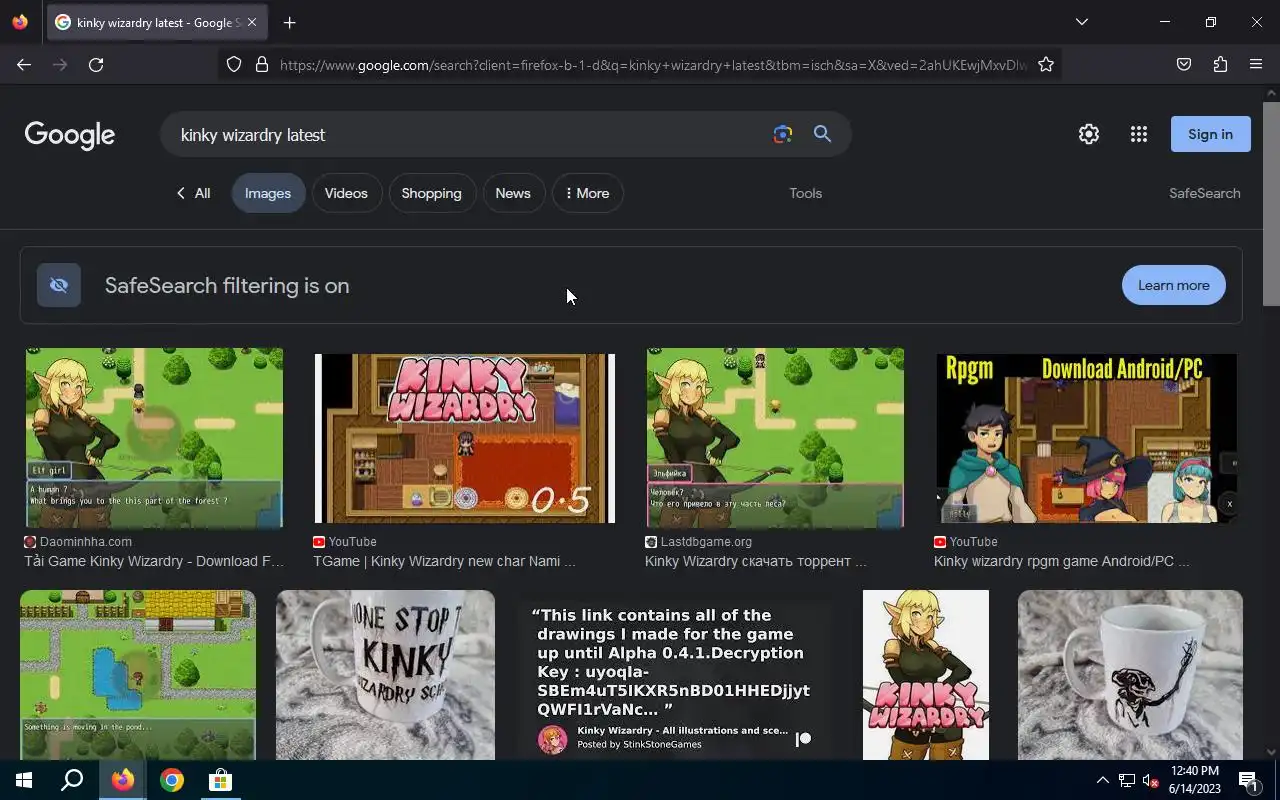Show hidden system tray icons
1280x800 pixels.
(x=1102, y=780)
